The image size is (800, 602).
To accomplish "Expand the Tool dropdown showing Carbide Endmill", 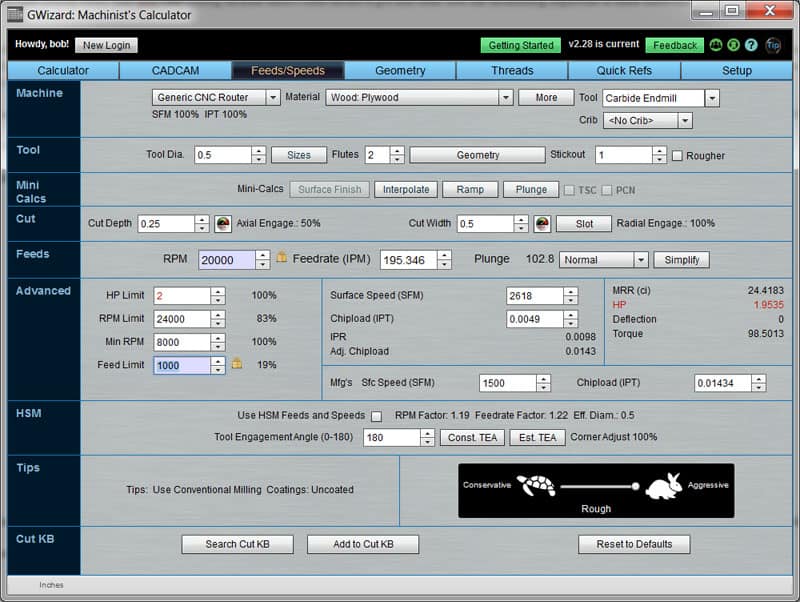I will pos(711,97).
